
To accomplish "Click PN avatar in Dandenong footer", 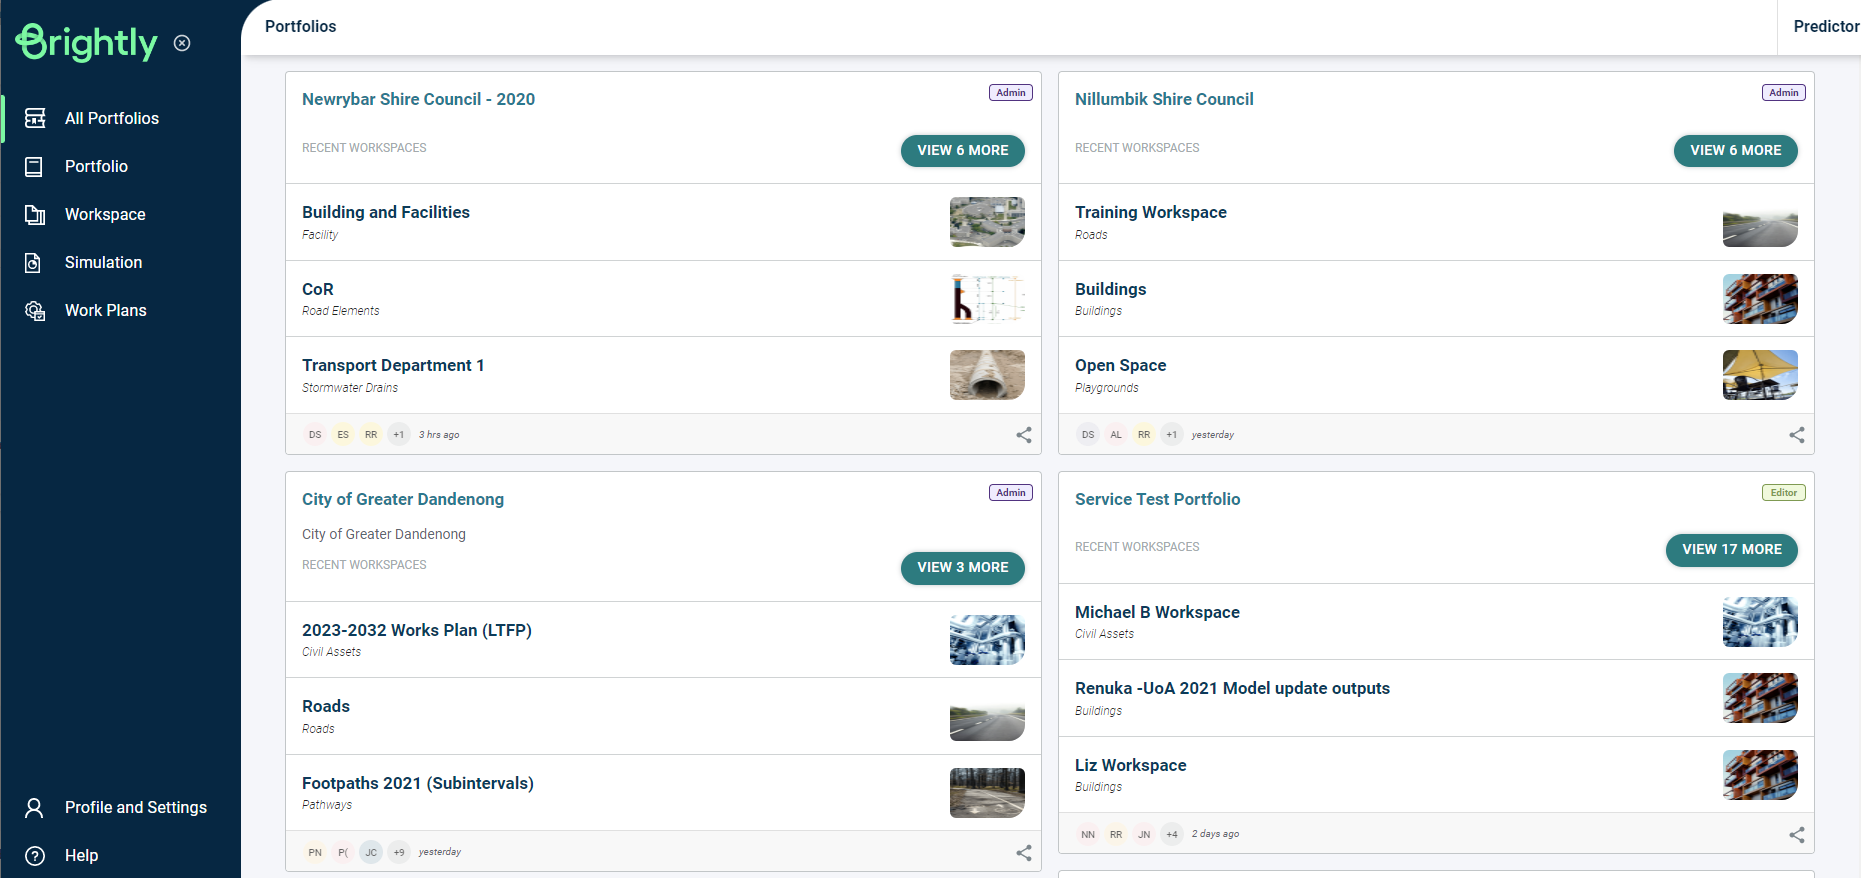I will pyautogui.click(x=315, y=852).
